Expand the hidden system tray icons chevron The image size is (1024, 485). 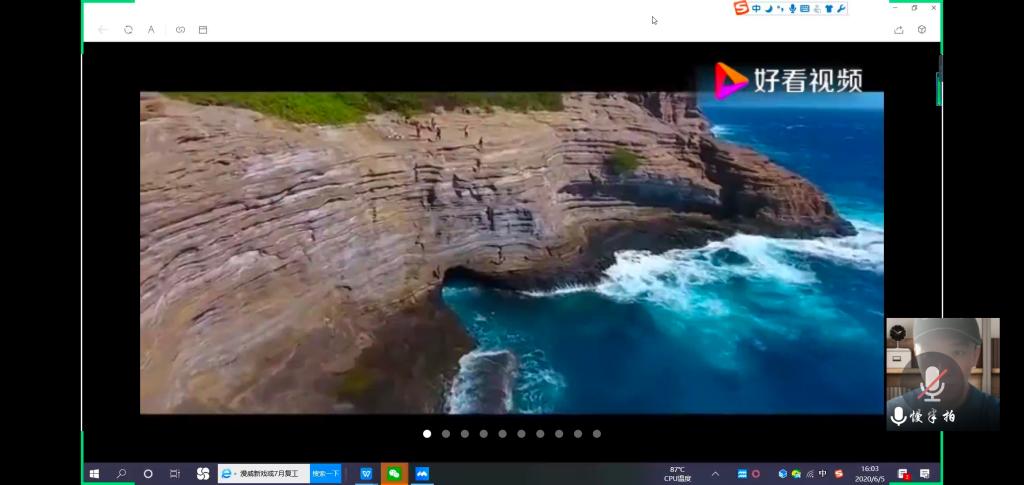click(x=715, y=473)
